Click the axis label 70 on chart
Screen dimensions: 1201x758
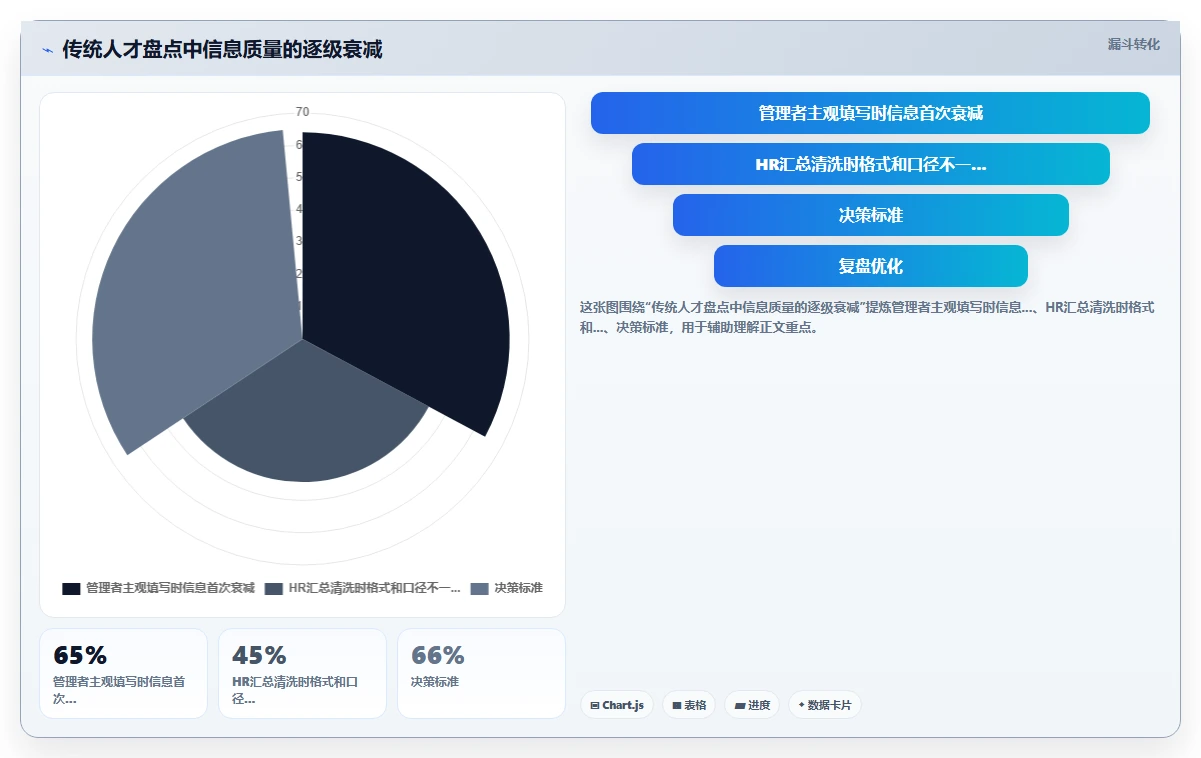click(302, 112)
